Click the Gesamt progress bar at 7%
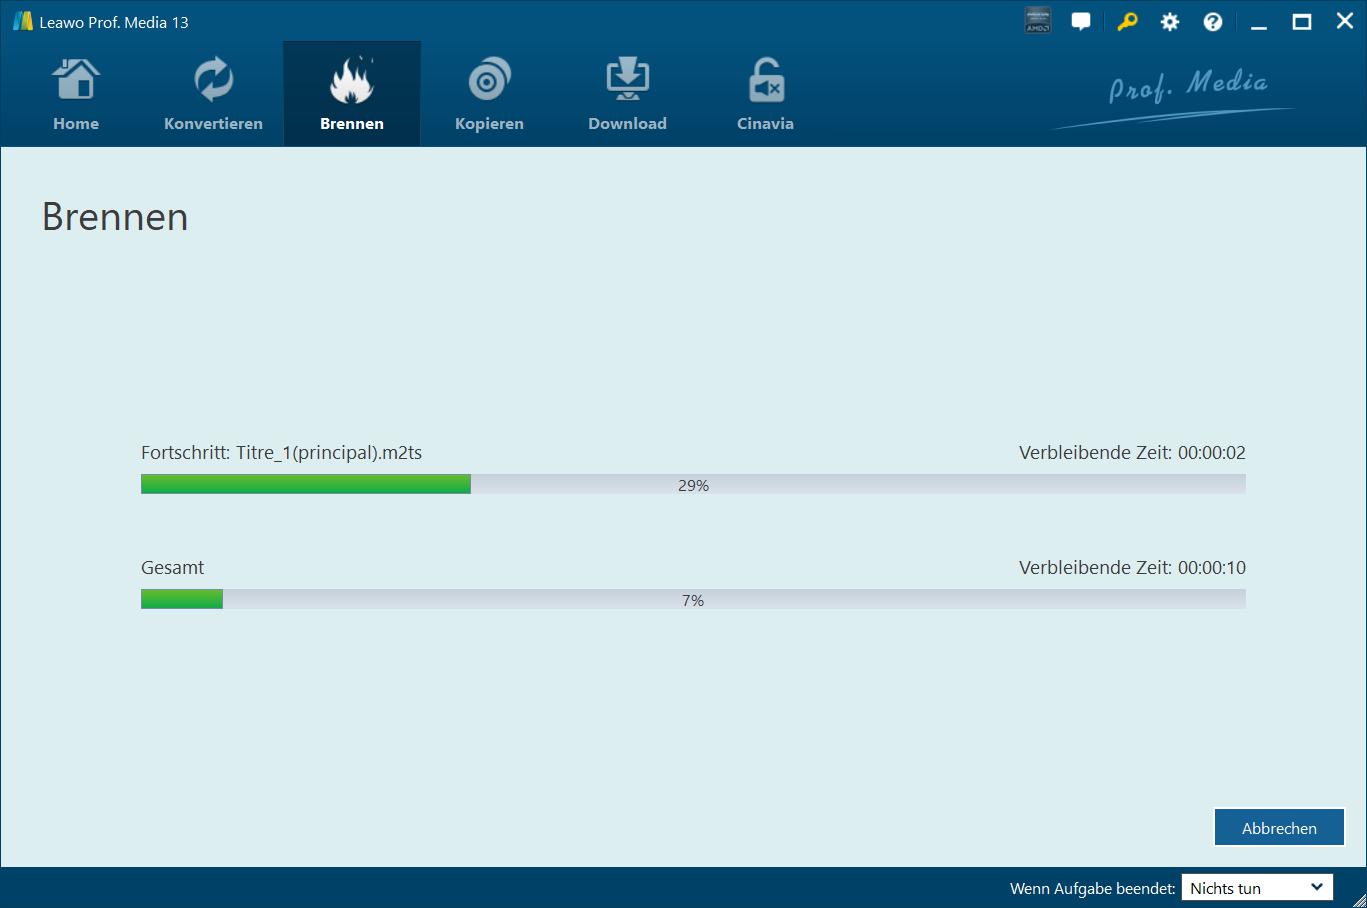Image resolution: width=1367 pixels, height=908 pixels. coord(693,600)
